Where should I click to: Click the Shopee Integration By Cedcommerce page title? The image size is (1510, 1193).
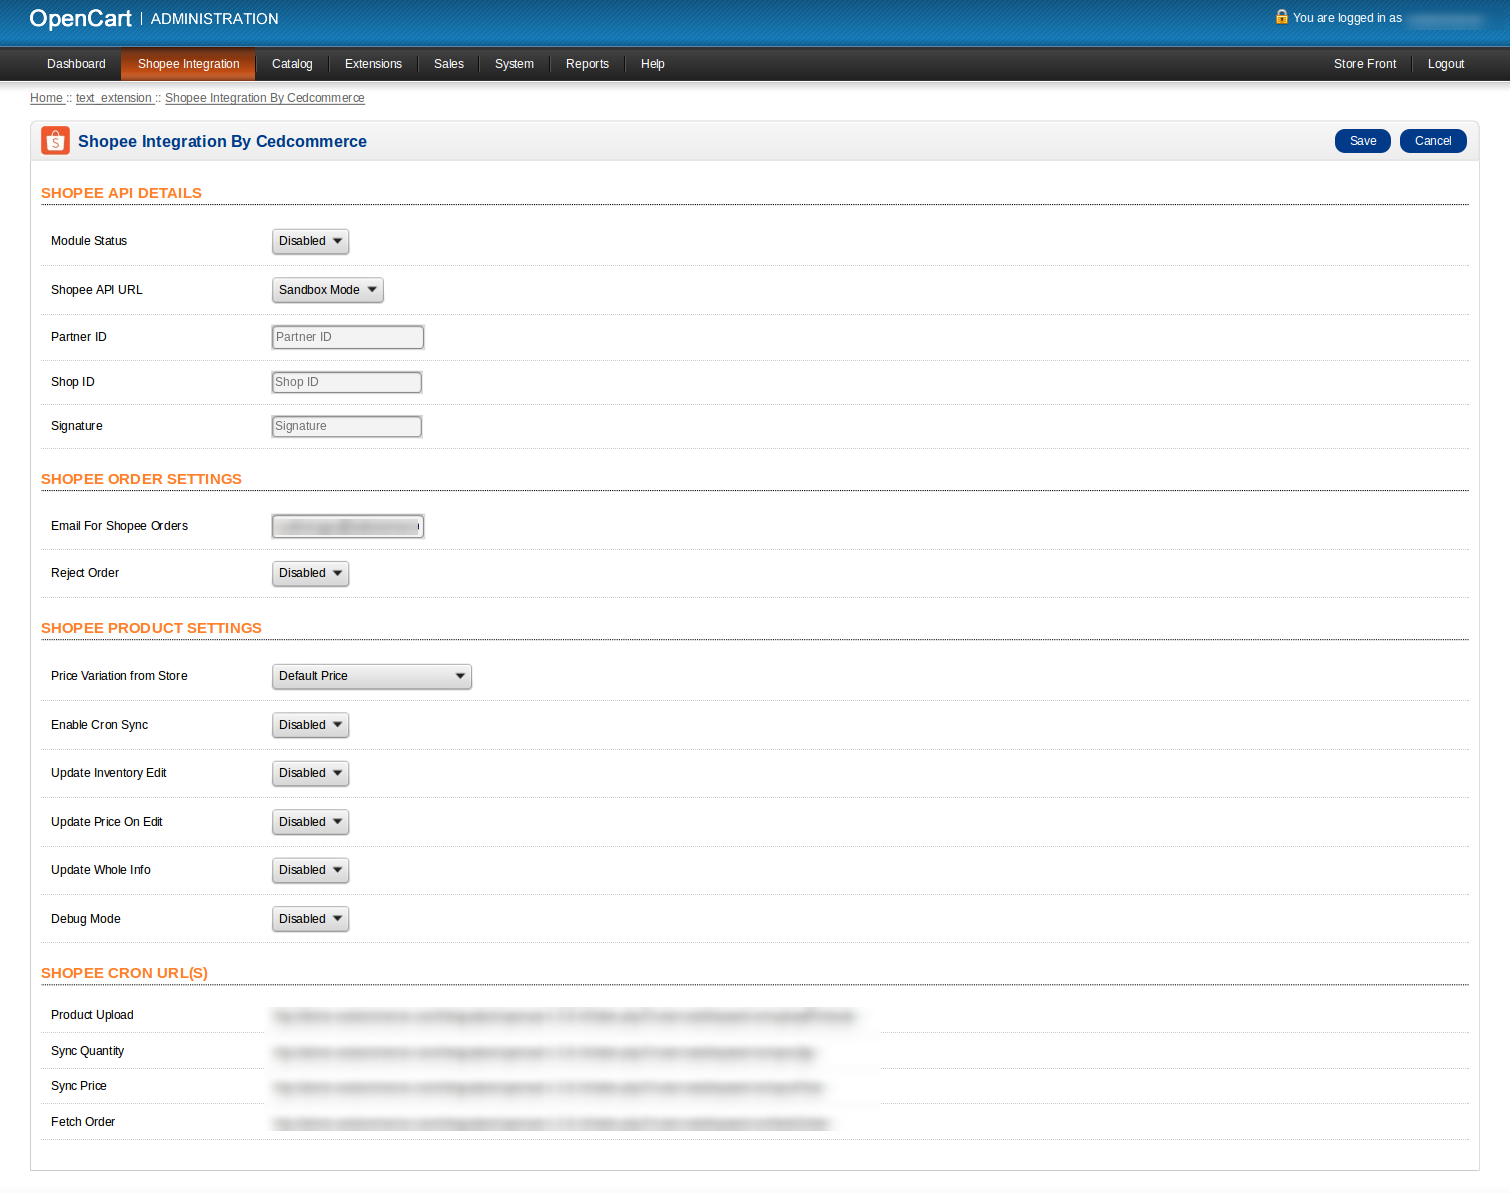[x=222, y=141]
